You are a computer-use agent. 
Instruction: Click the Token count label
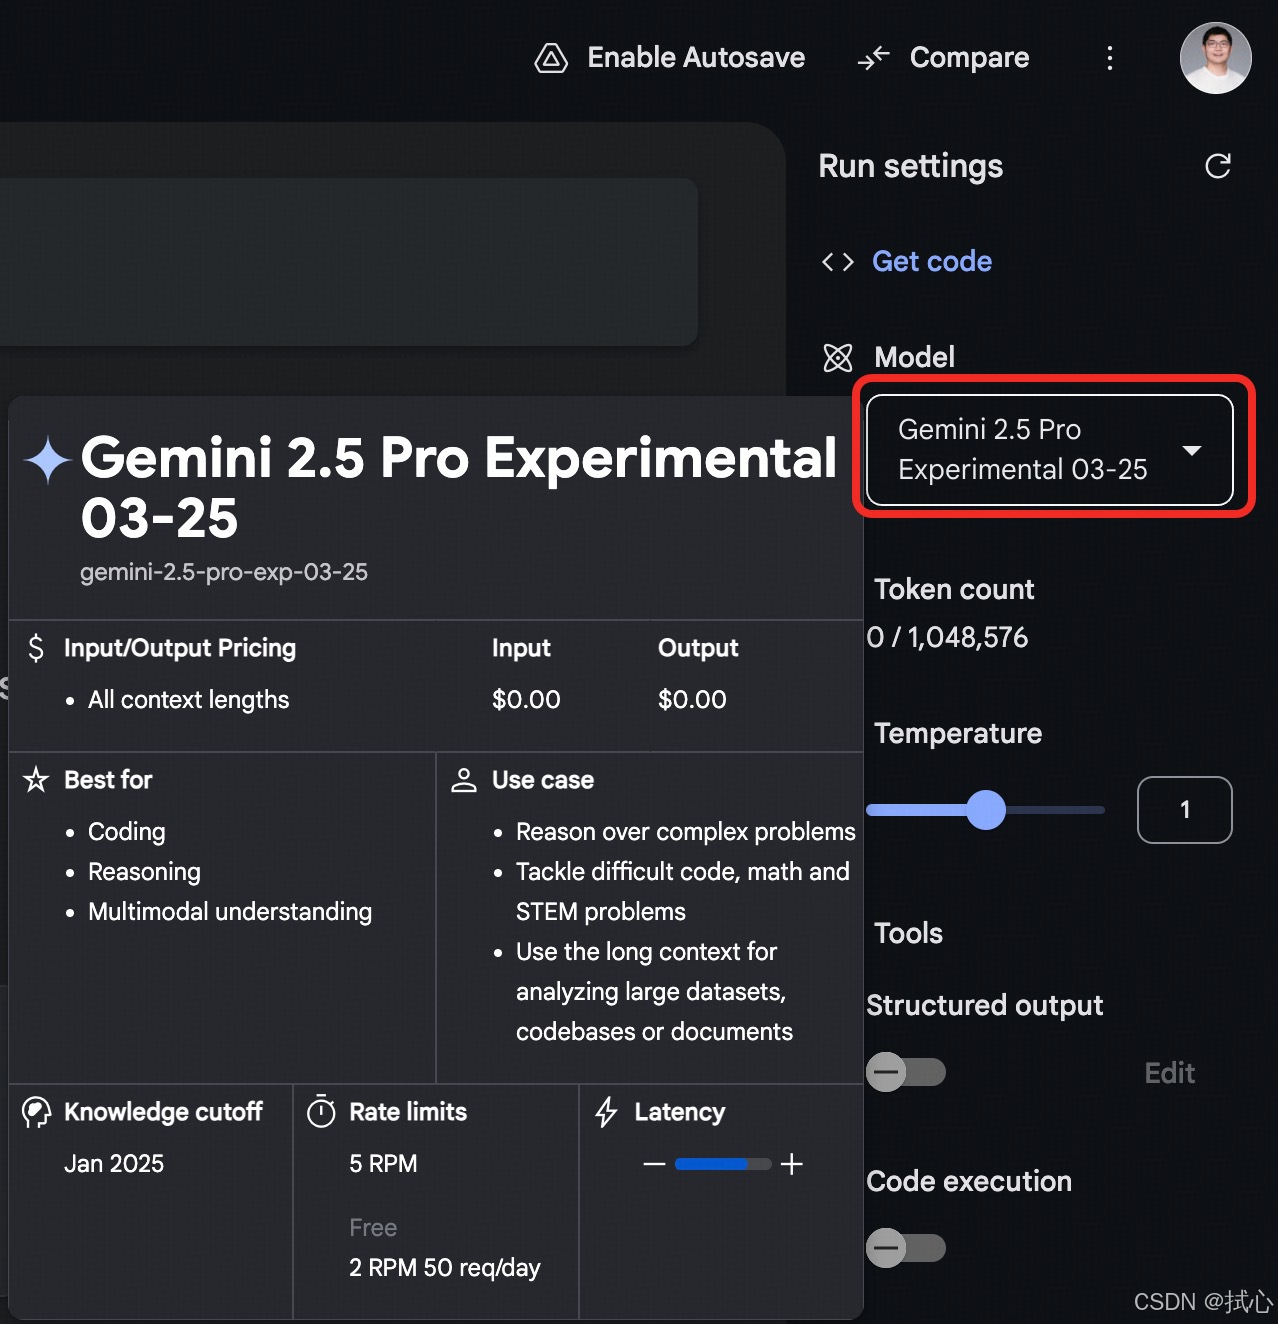[x=954, y=590]
